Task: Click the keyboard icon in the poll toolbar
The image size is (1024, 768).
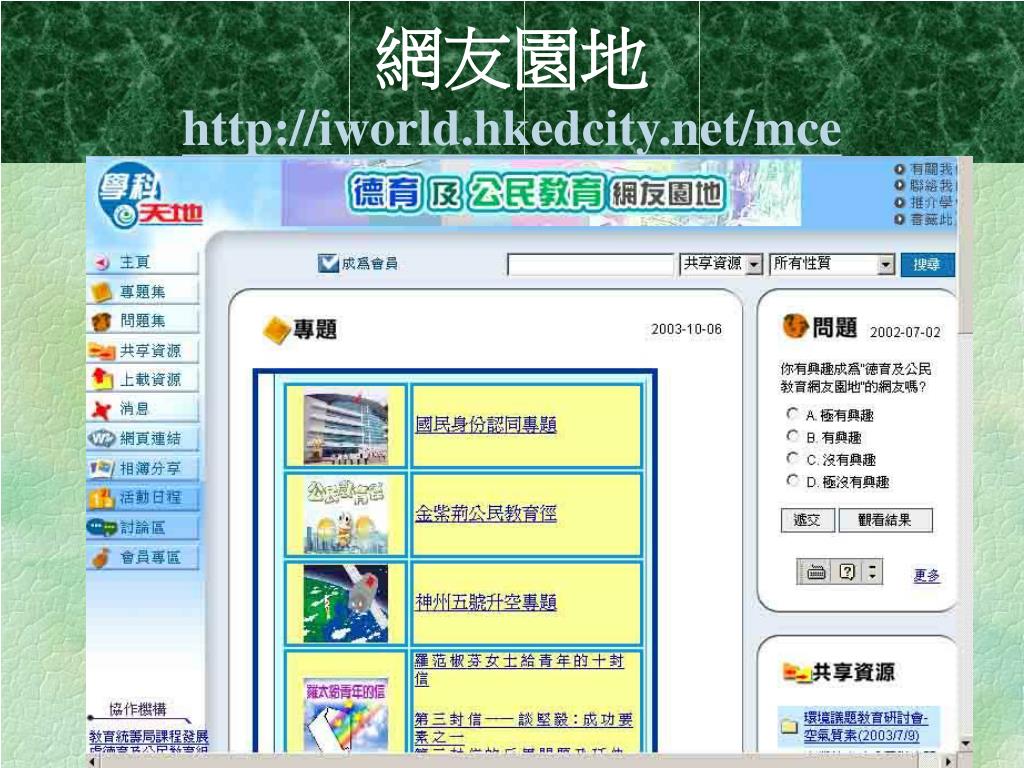Action: point(816,573)
